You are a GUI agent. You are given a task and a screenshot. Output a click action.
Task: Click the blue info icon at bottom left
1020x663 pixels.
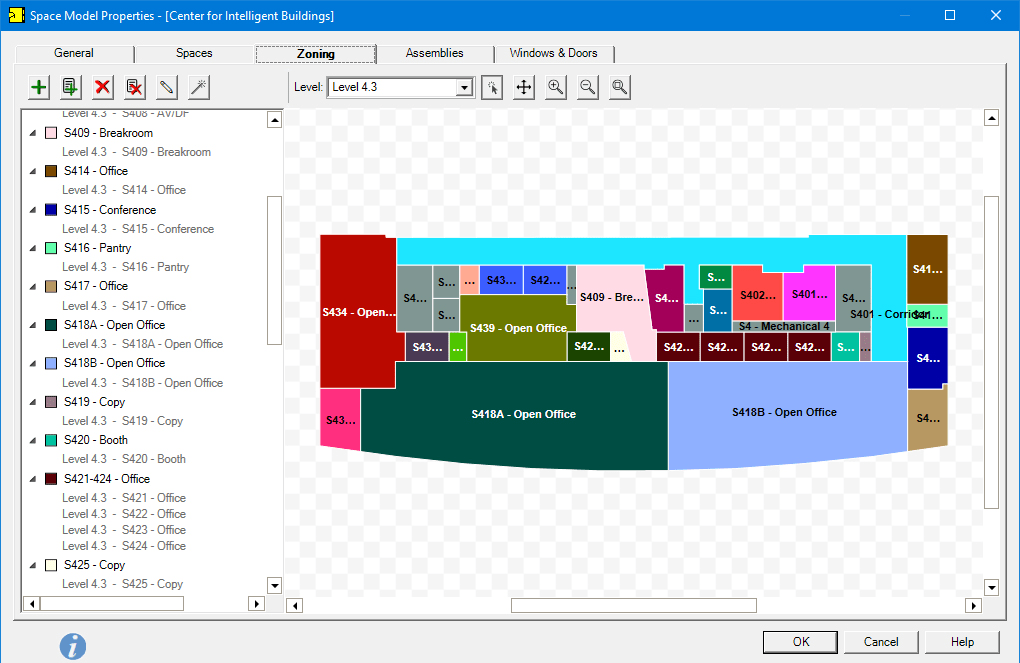(x=72, y=646)
